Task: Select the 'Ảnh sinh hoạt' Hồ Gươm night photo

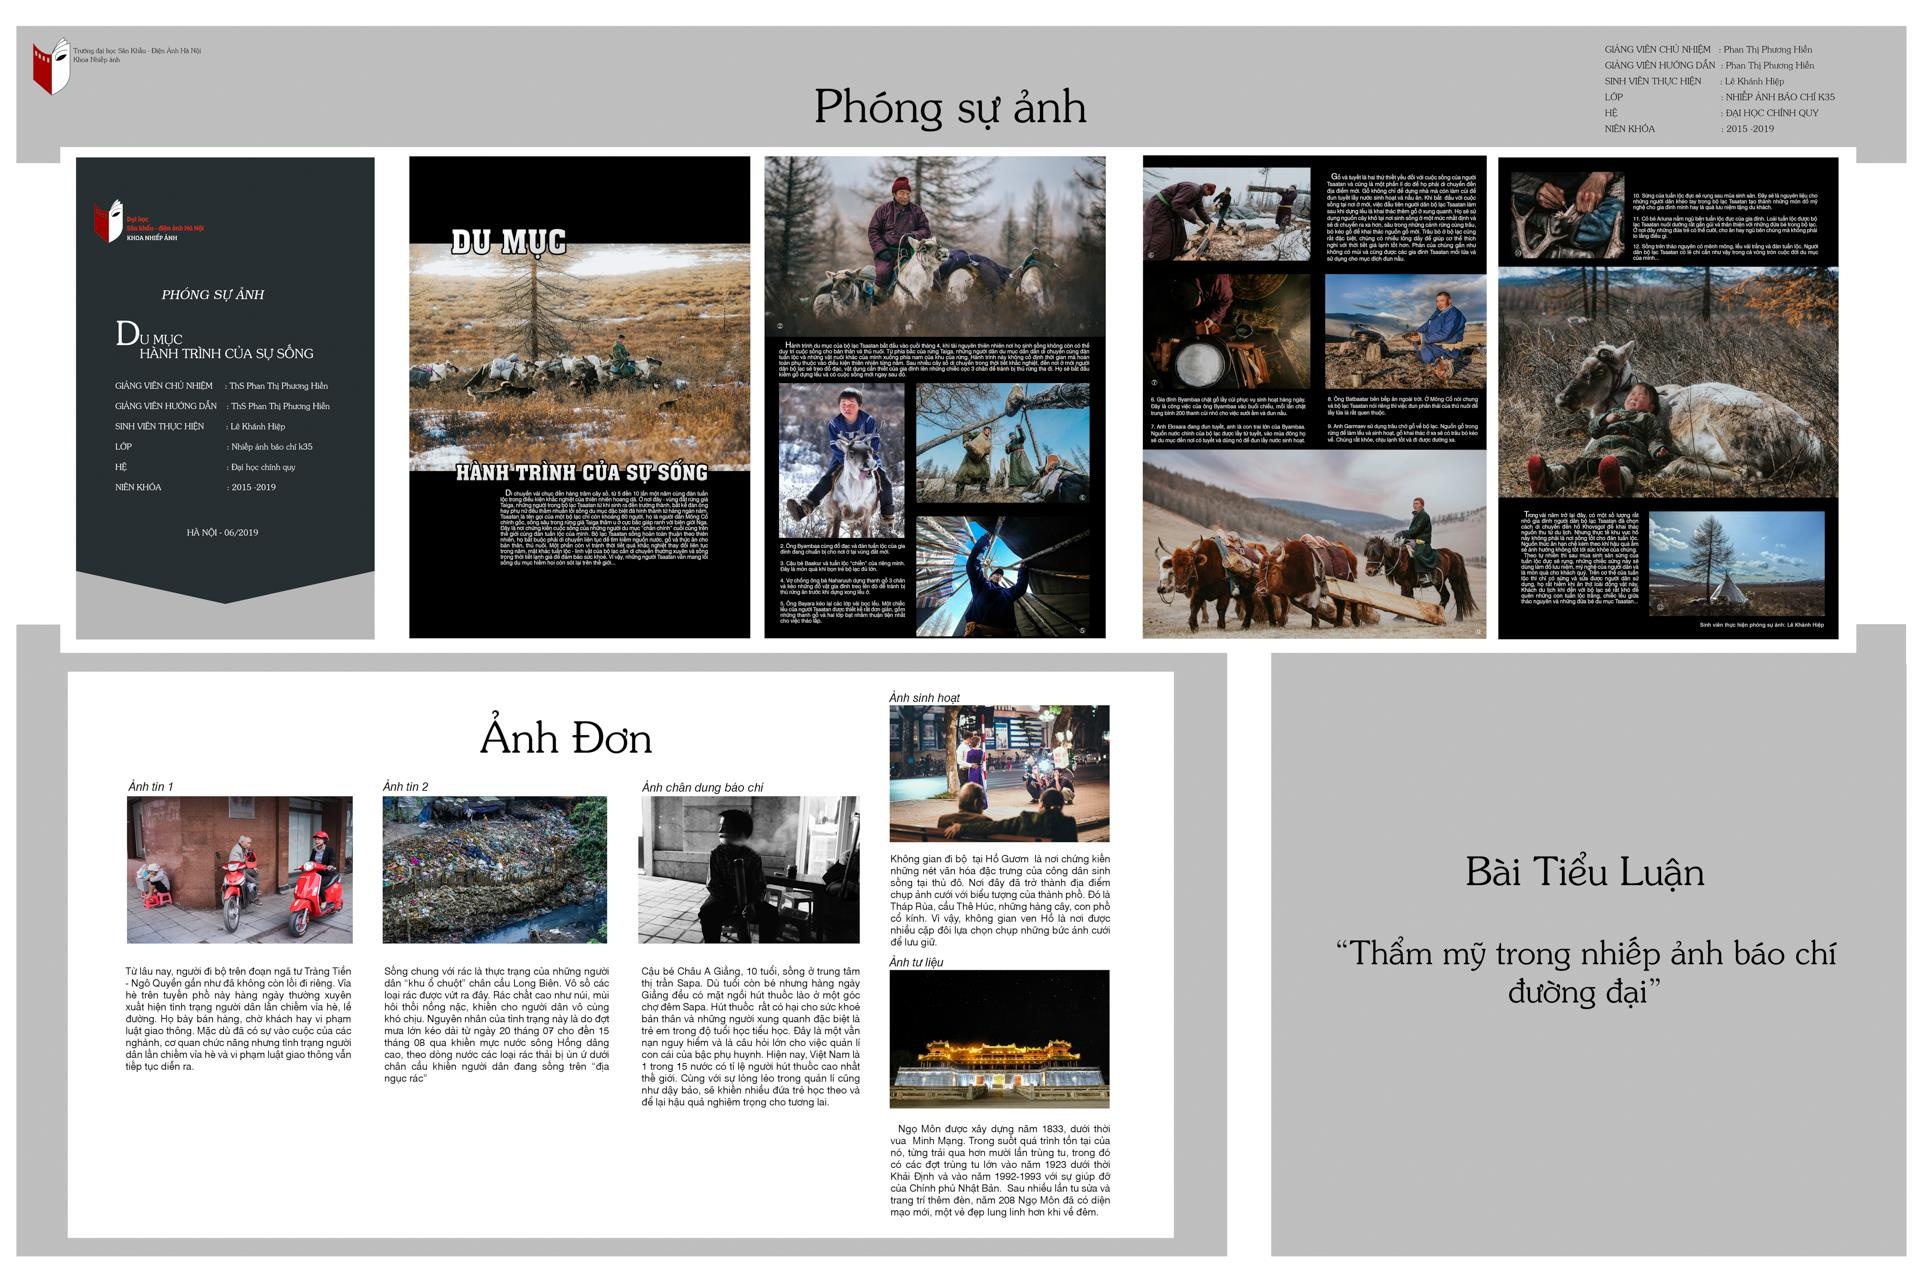Action: 999,773
